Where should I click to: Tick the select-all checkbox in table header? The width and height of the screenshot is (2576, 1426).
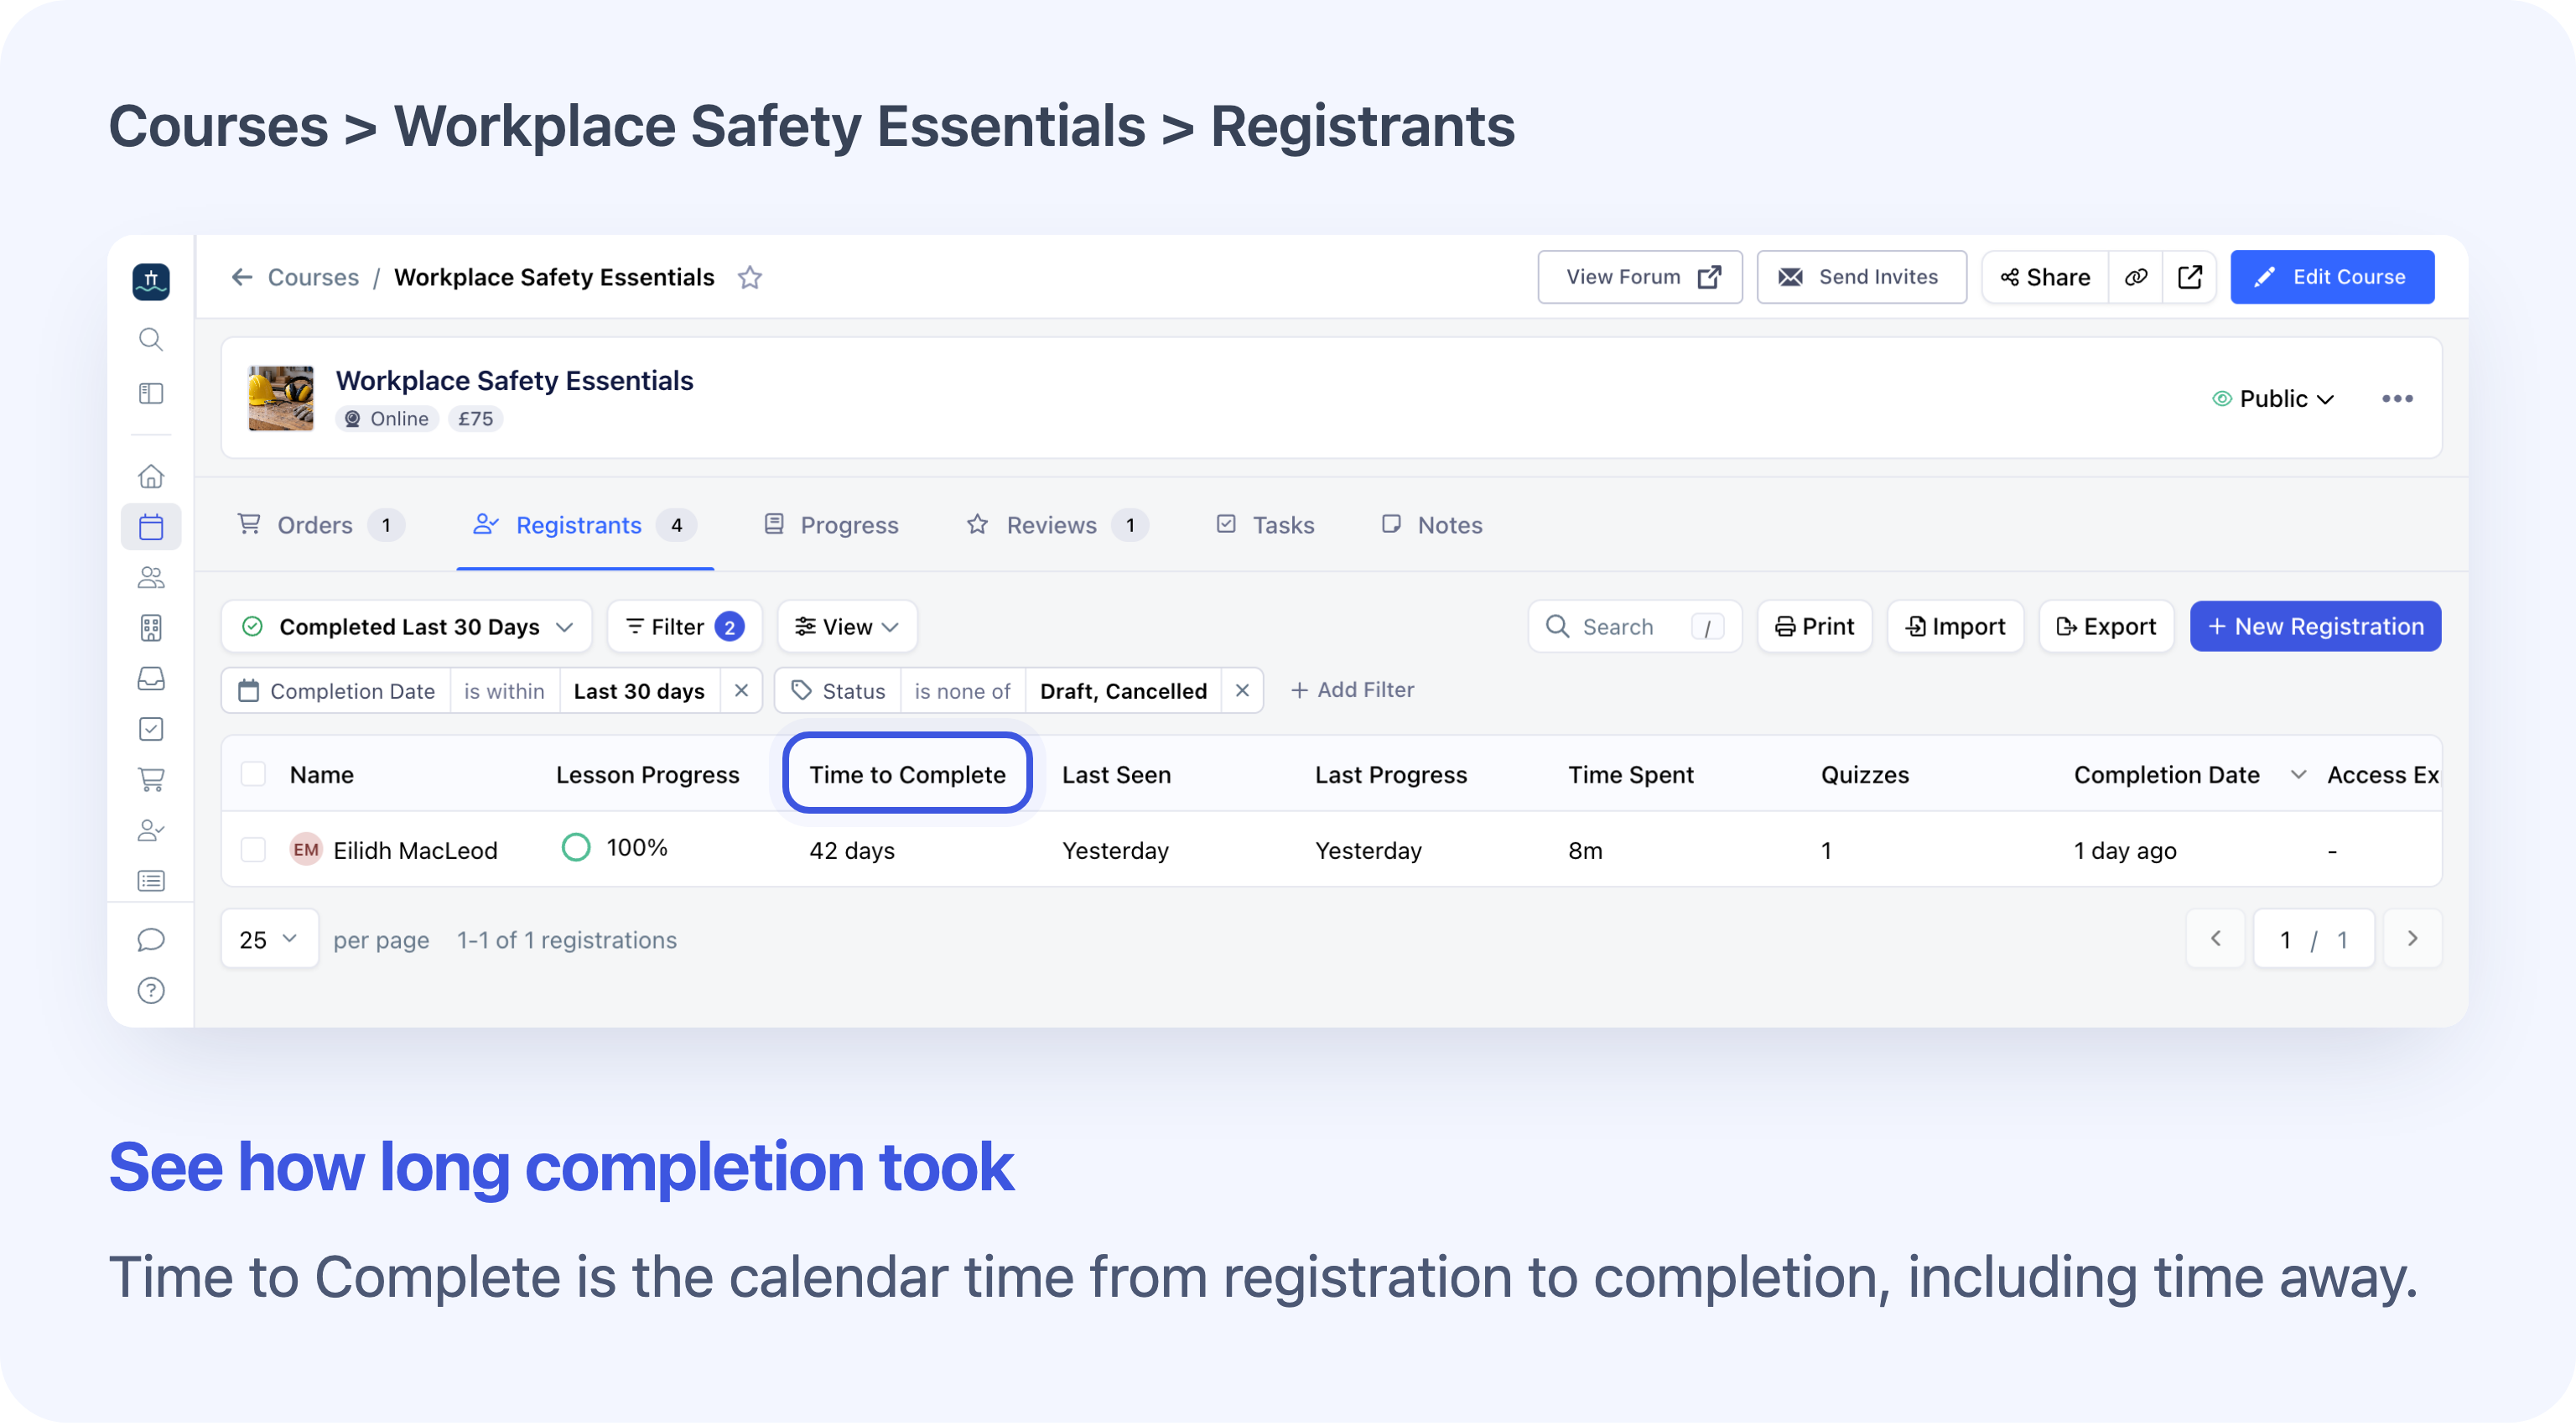(x=254, y=775)
